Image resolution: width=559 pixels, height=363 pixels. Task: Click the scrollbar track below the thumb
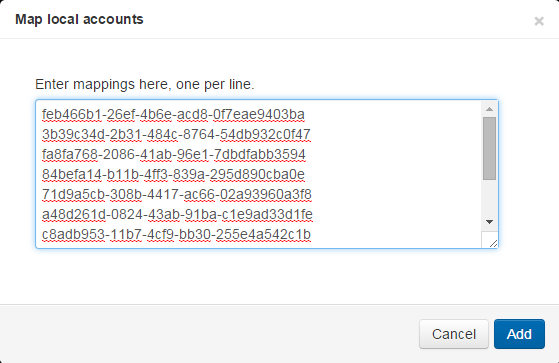coord(489,198)
